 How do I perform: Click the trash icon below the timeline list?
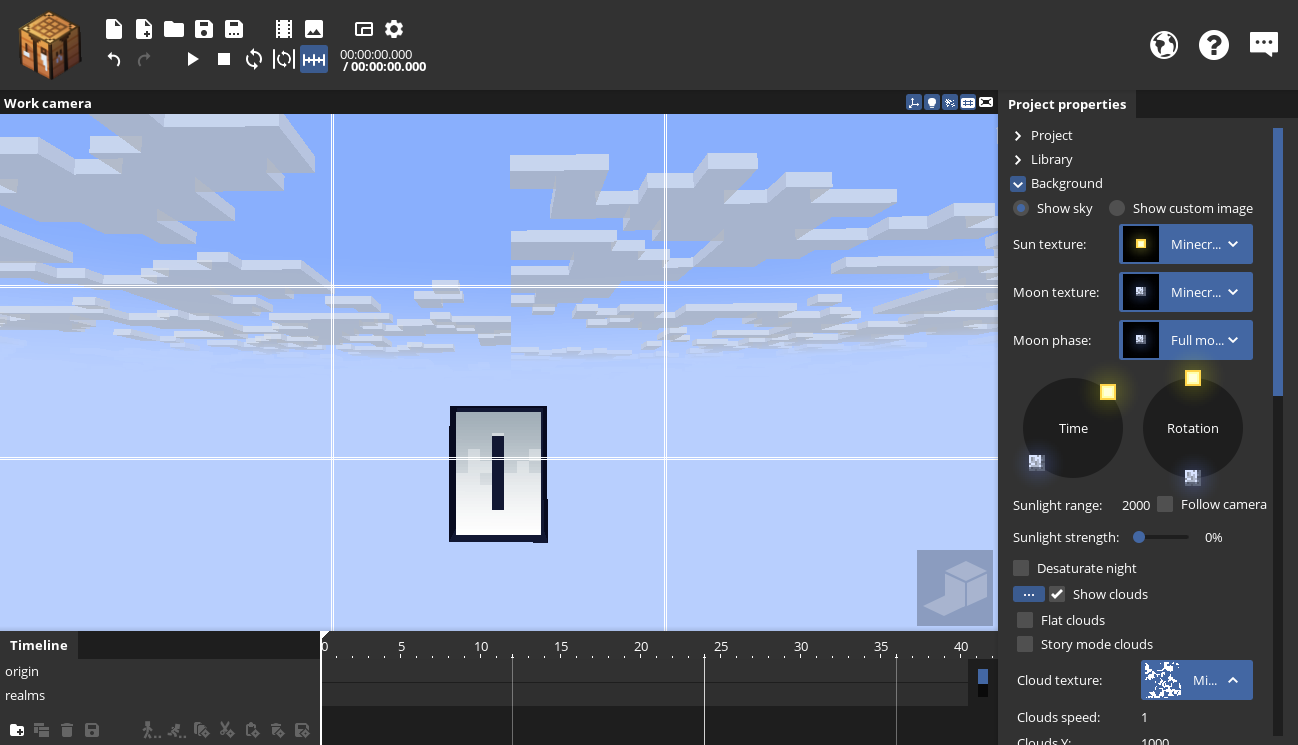[67, 730]
